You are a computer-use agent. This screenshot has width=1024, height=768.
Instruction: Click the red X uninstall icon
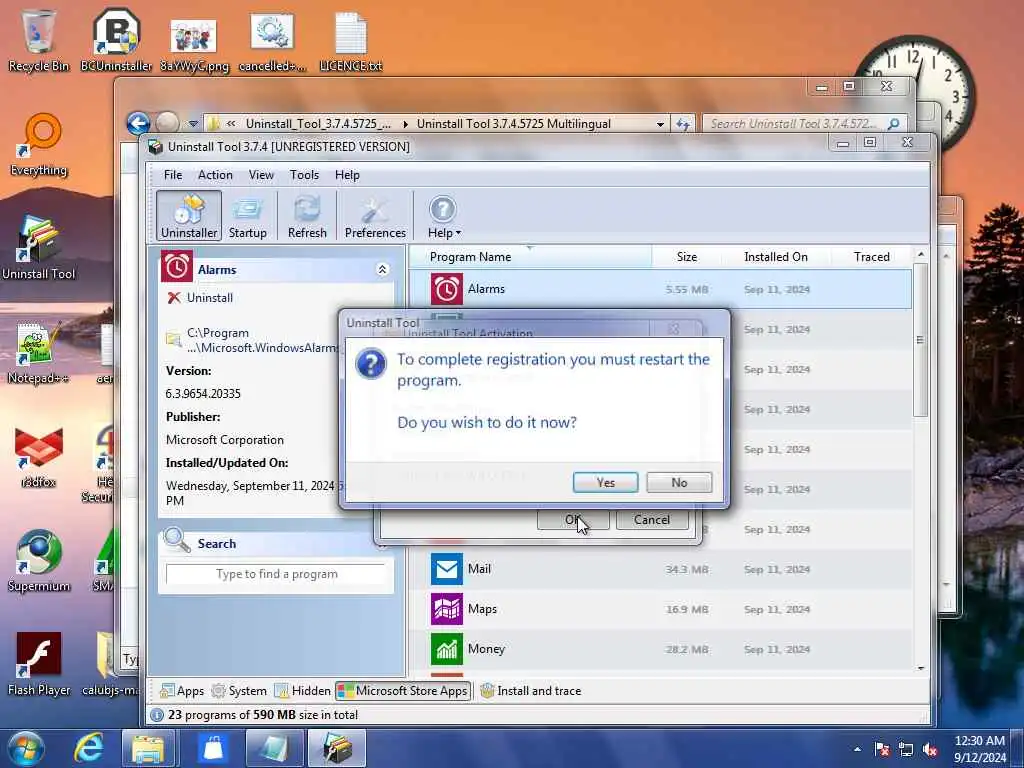coord(174,298)
